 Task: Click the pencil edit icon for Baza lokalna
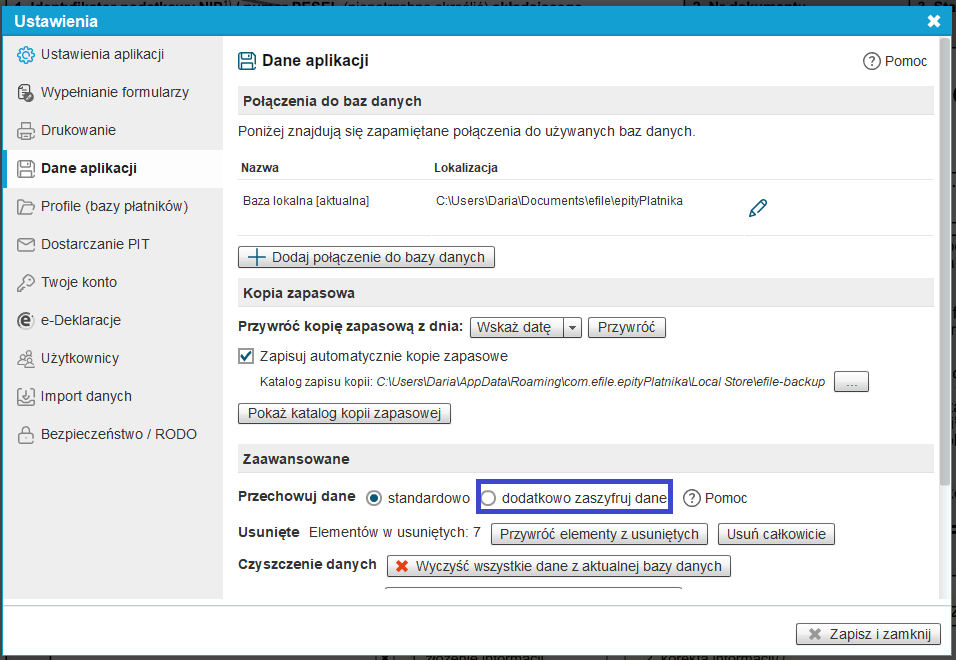click(758, 208)
